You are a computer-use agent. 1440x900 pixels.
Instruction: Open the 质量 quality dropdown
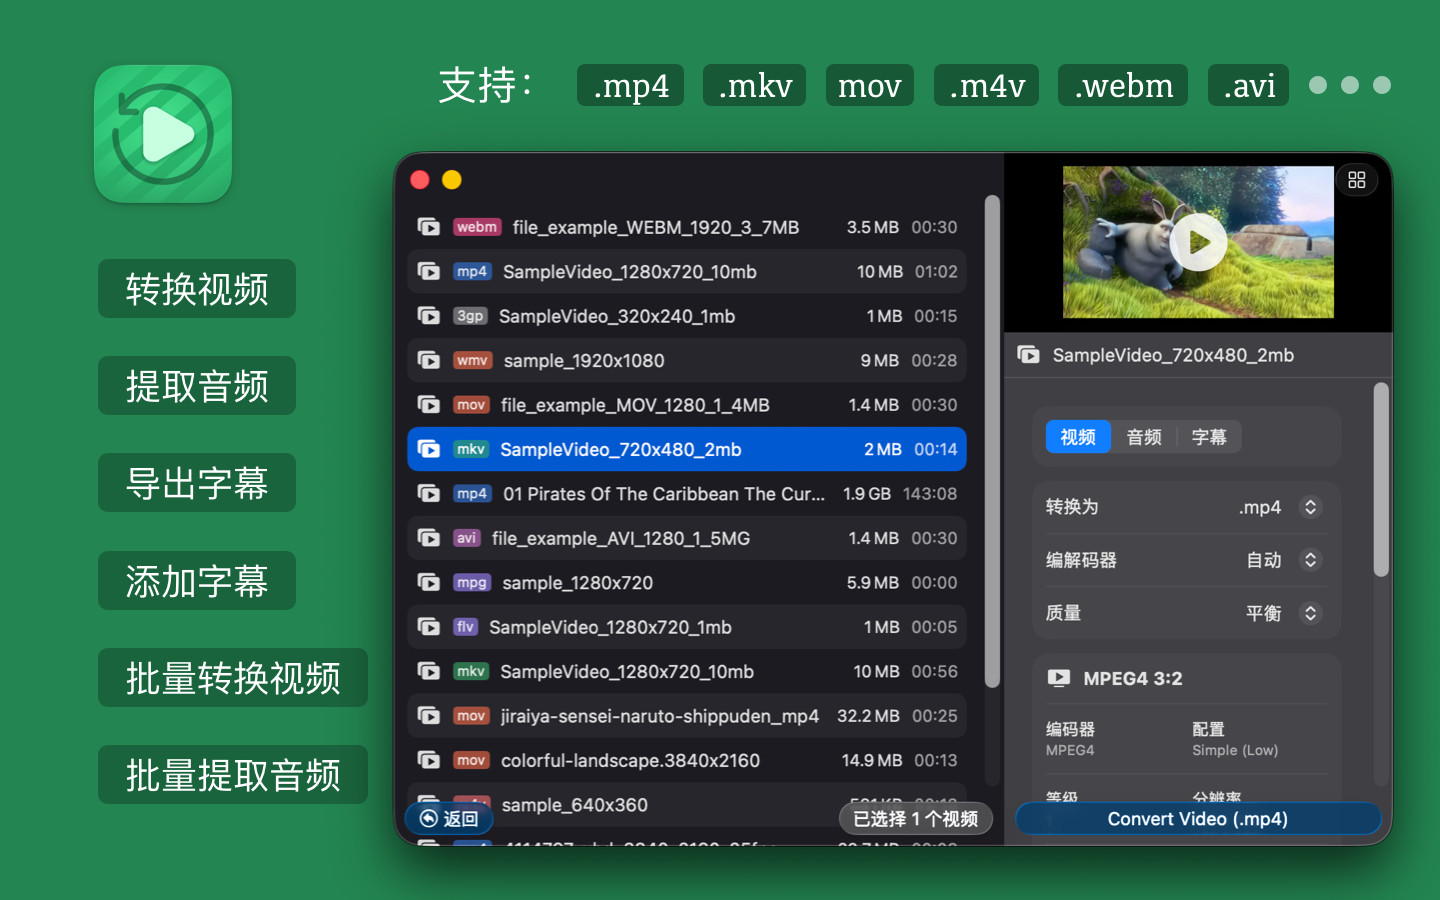pos(1309,613)
